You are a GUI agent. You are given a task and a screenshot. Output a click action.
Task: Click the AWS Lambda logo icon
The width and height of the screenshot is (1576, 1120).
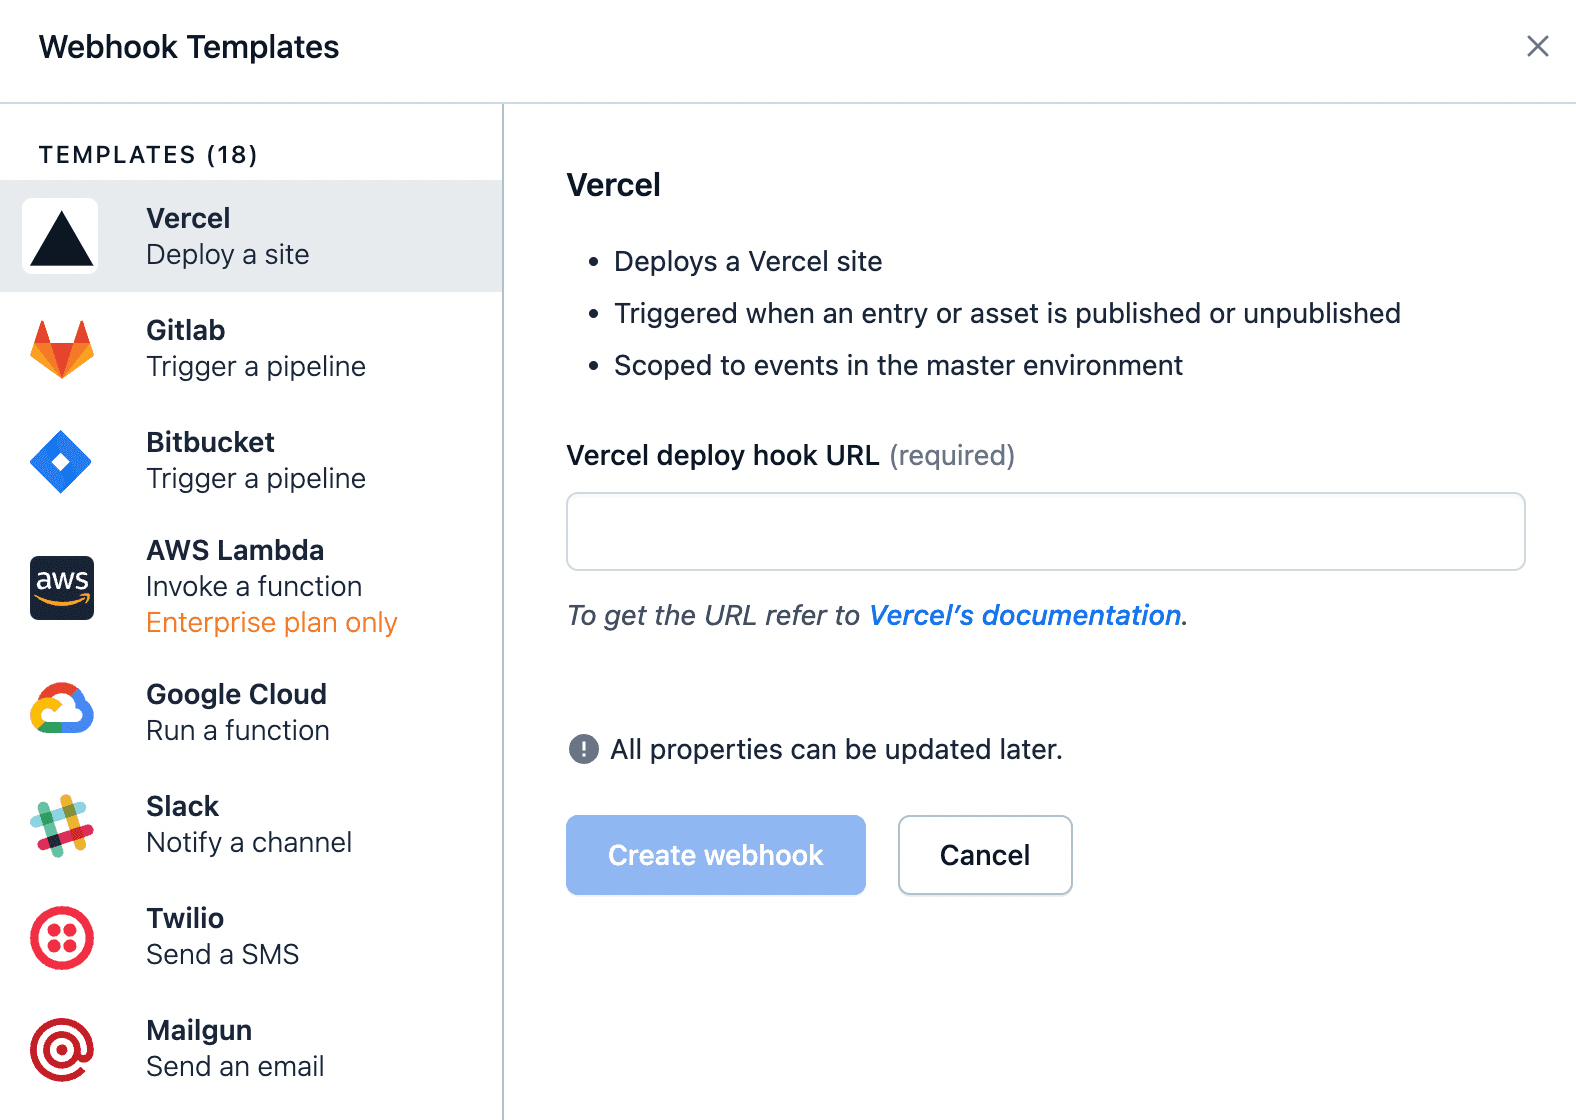tap(61, 587)
